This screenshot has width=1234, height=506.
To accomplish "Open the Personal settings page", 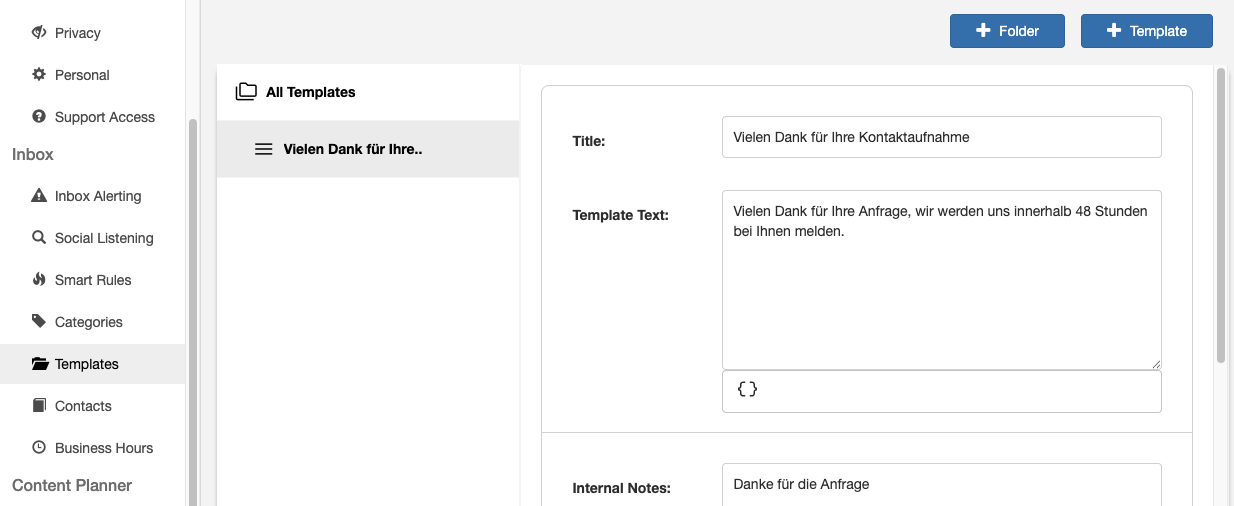I will (93, 75).
